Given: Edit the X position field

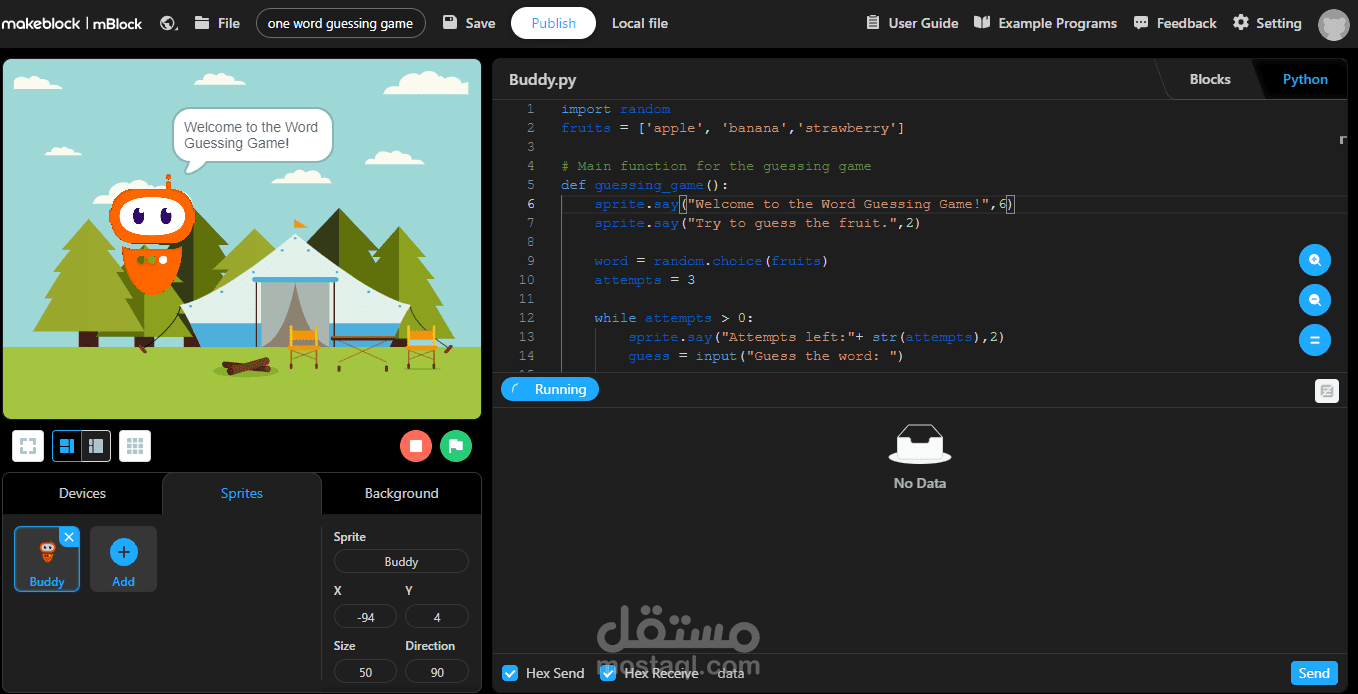Looking at the screenshot, I should [365, 617].
